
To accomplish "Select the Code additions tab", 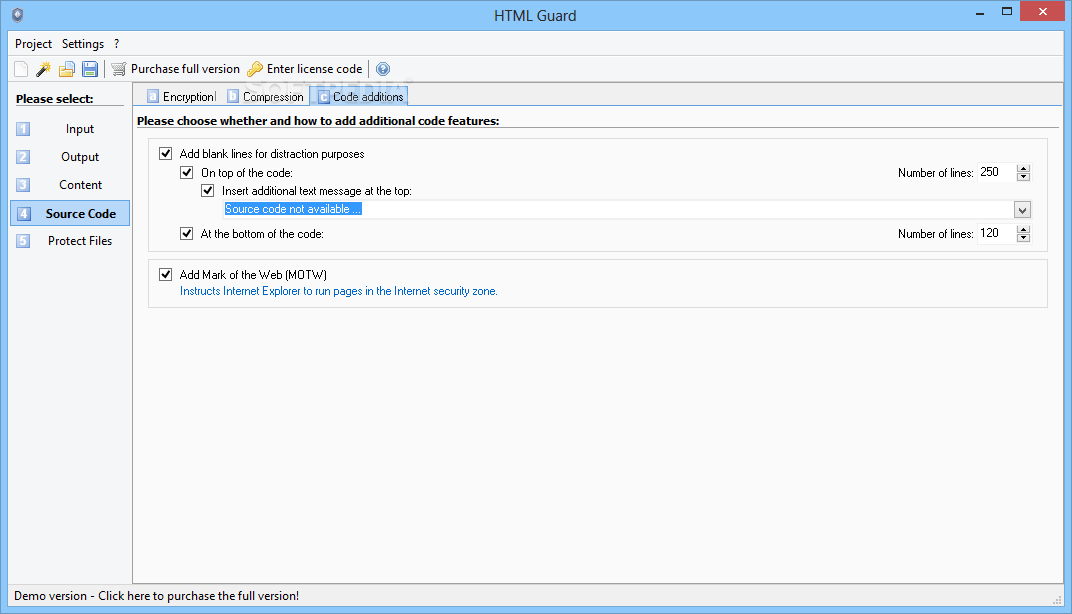I will (360, 96).
